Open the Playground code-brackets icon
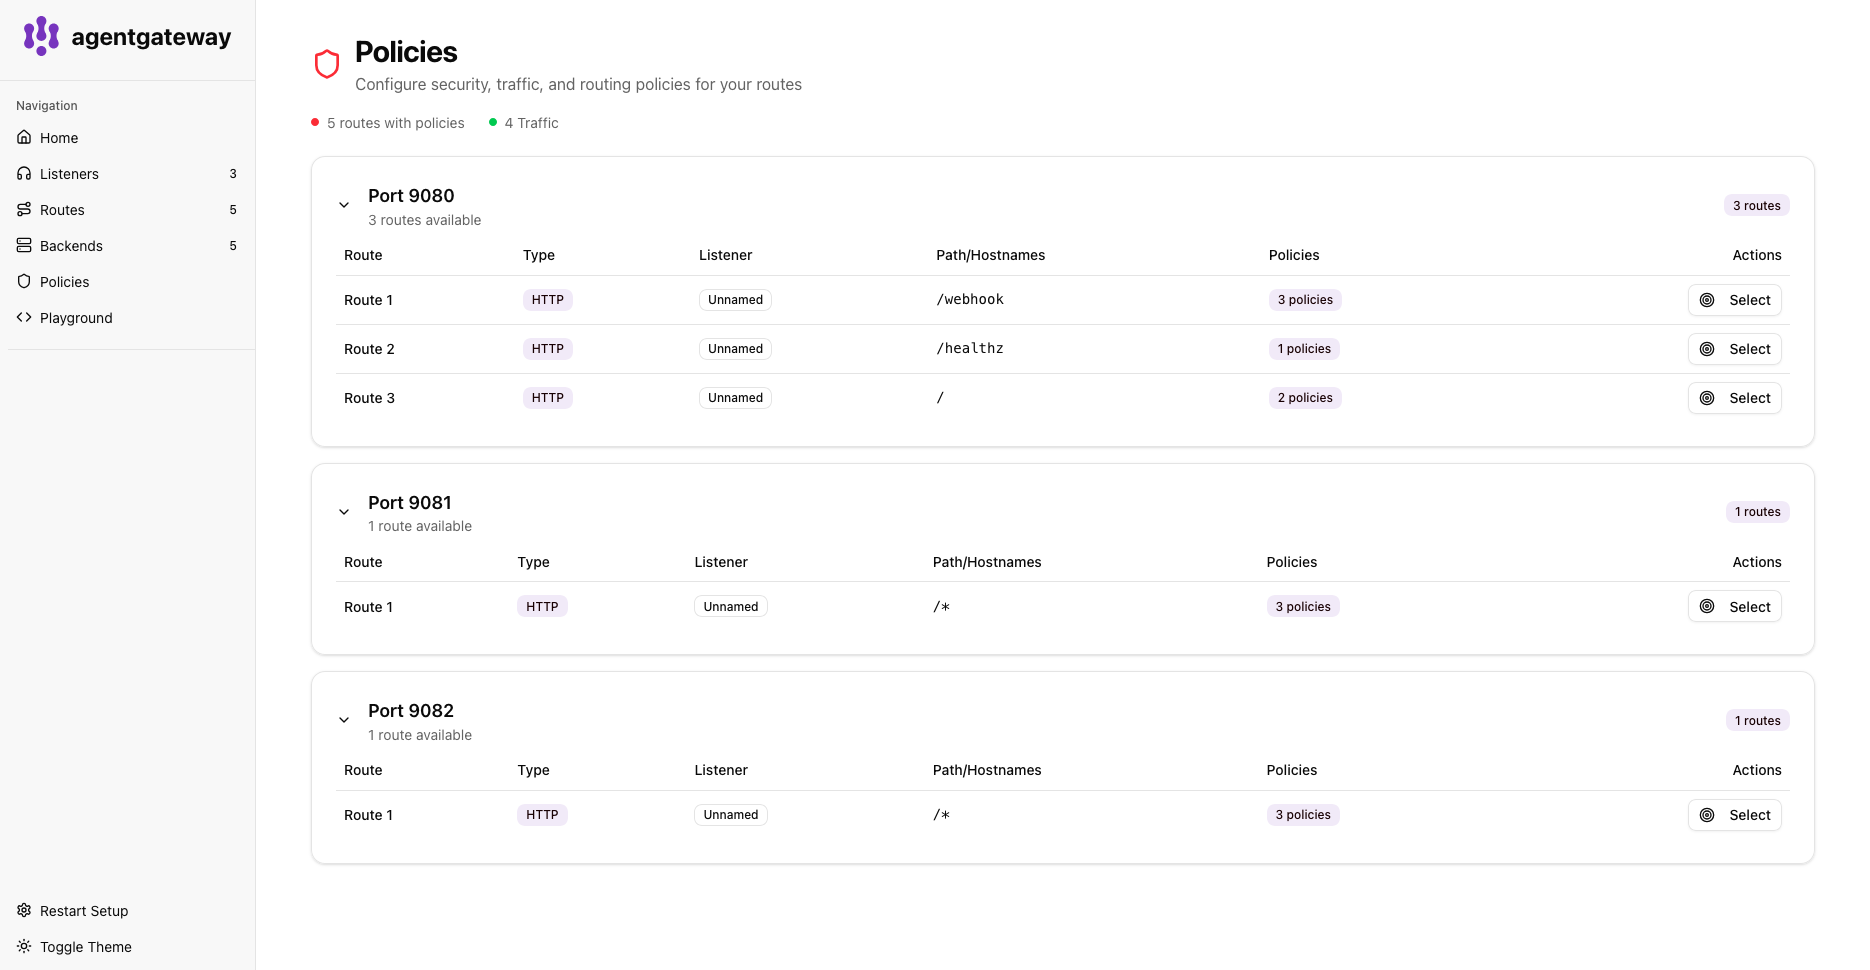 [23, 317]
